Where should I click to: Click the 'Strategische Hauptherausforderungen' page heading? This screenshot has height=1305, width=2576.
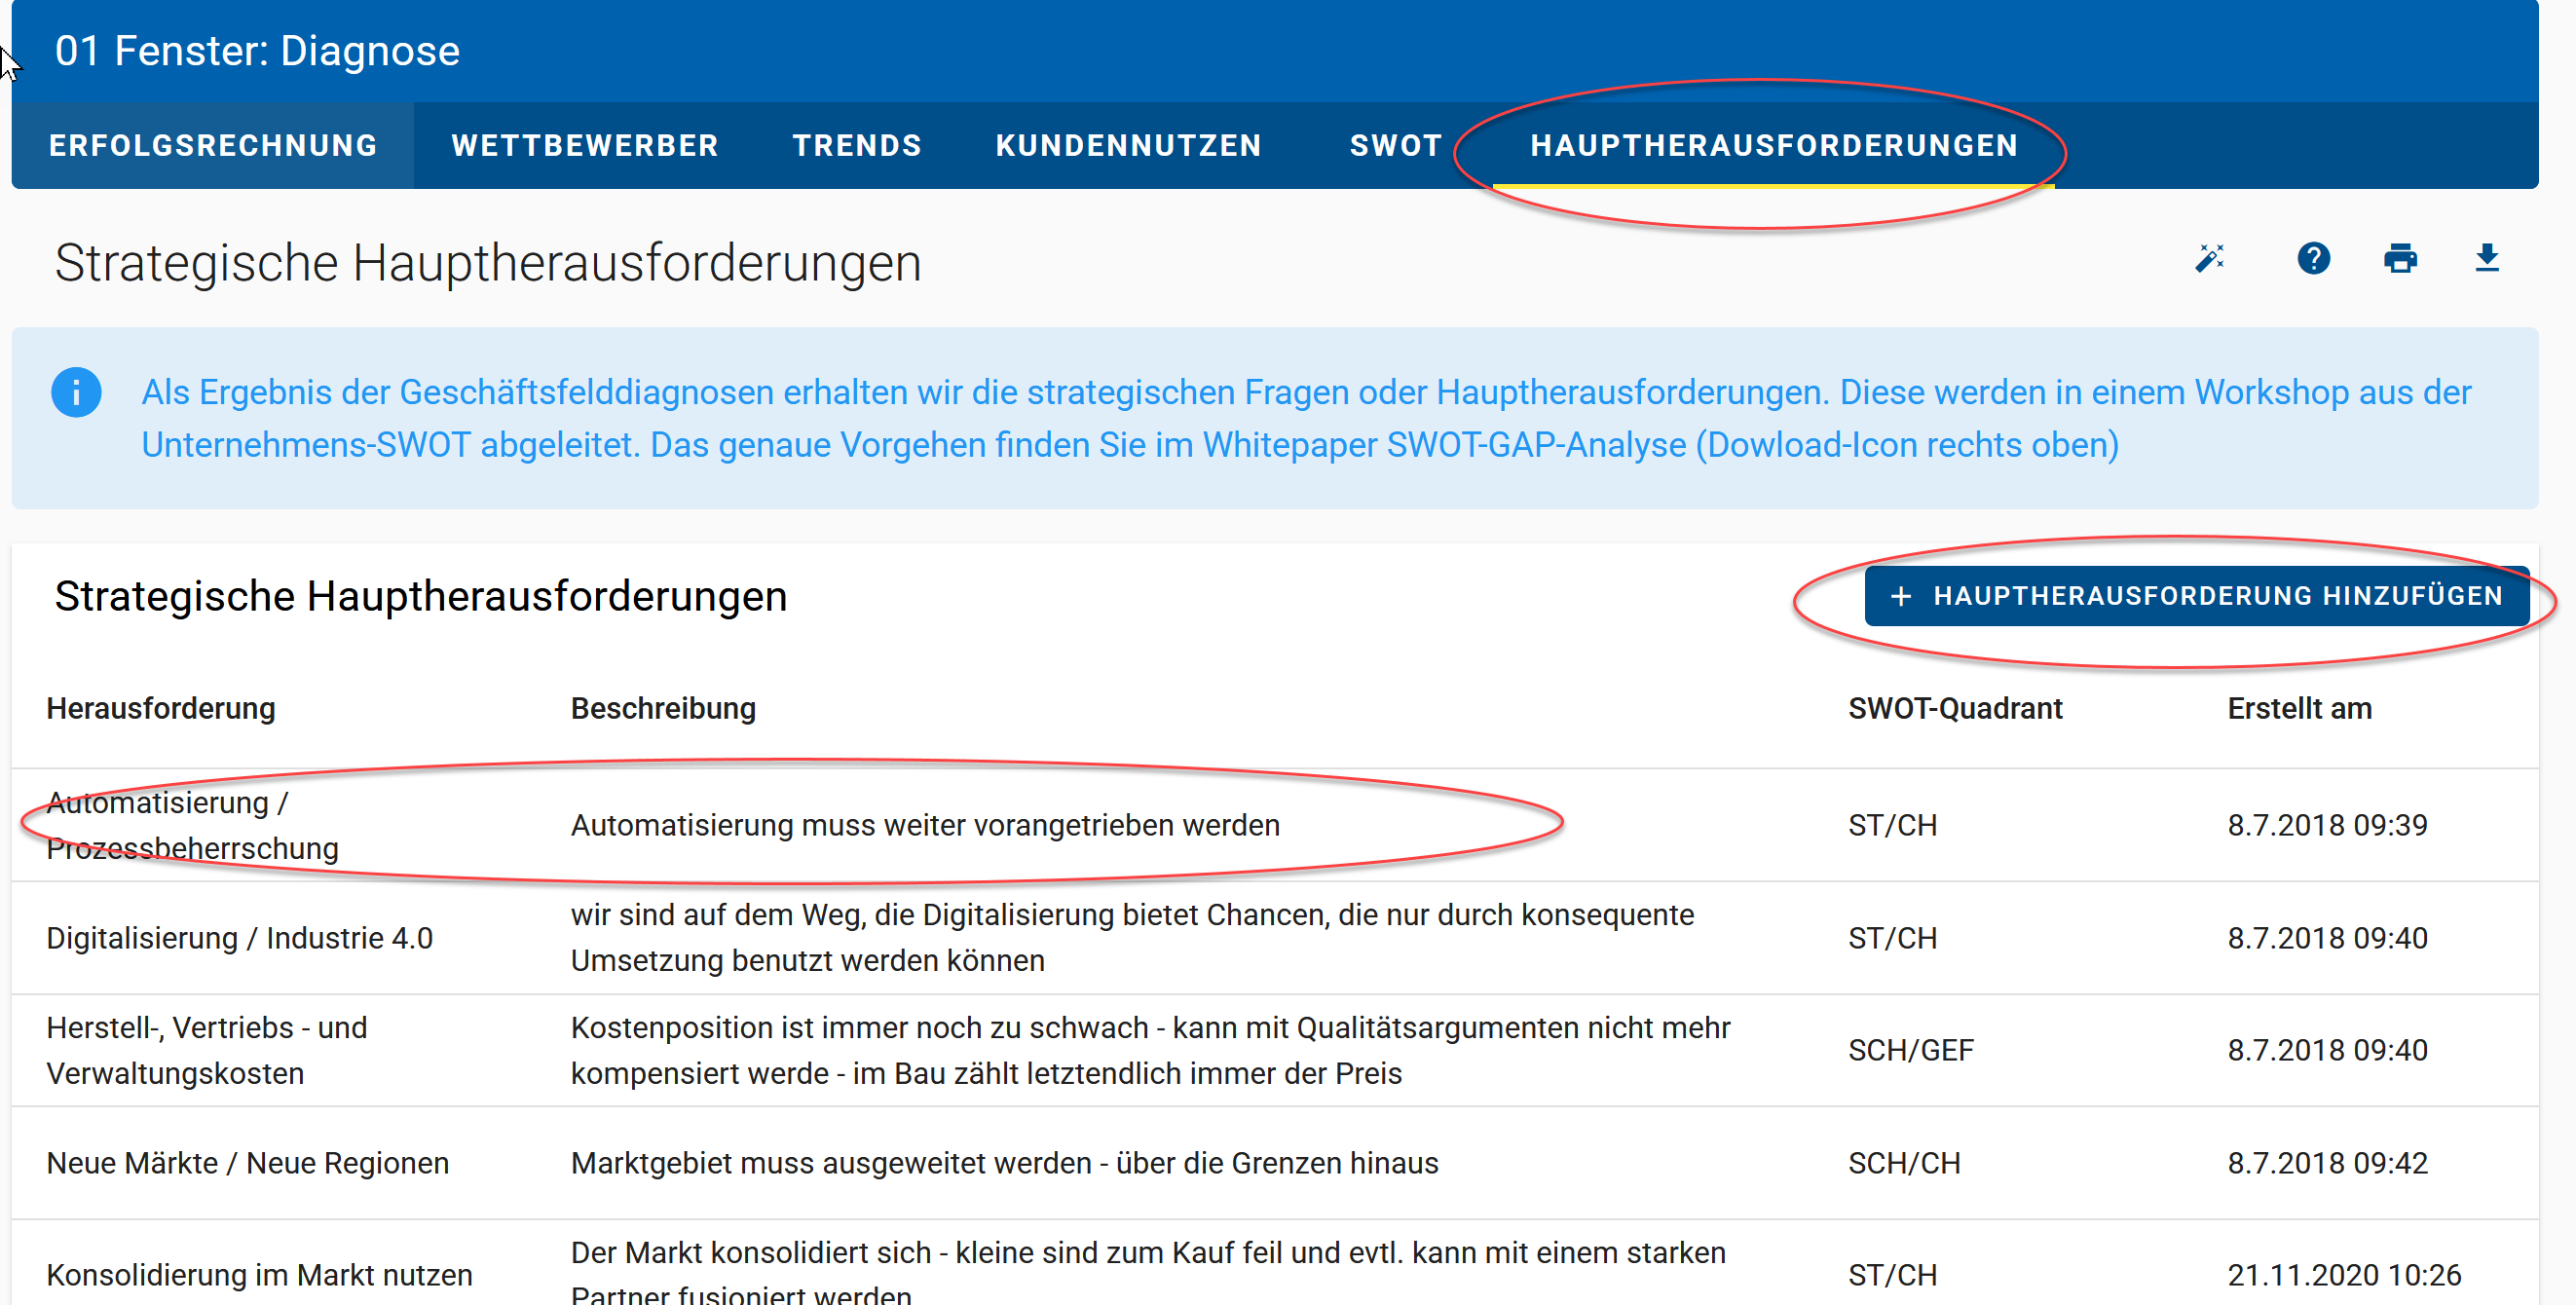tap(488, 263)
